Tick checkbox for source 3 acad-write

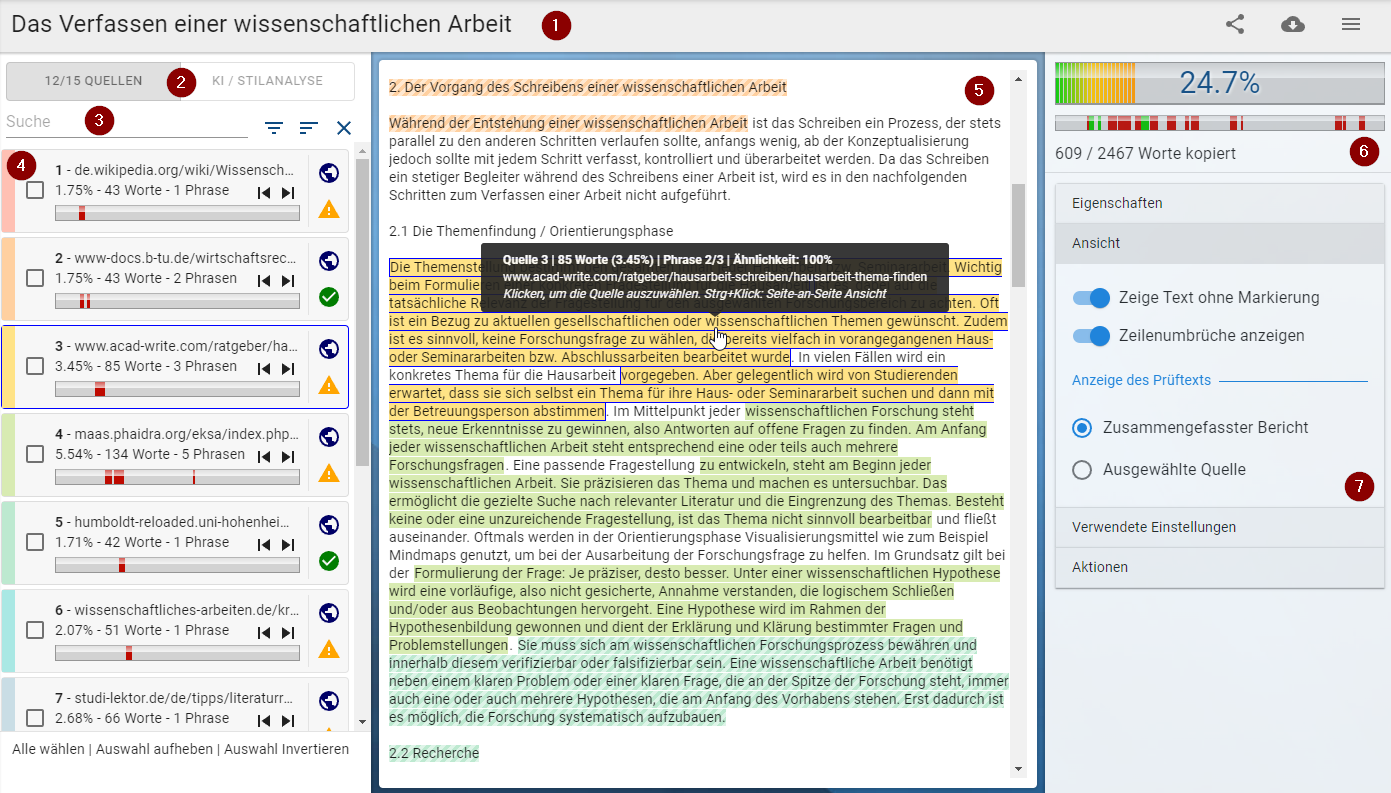(x=35, y=366)
